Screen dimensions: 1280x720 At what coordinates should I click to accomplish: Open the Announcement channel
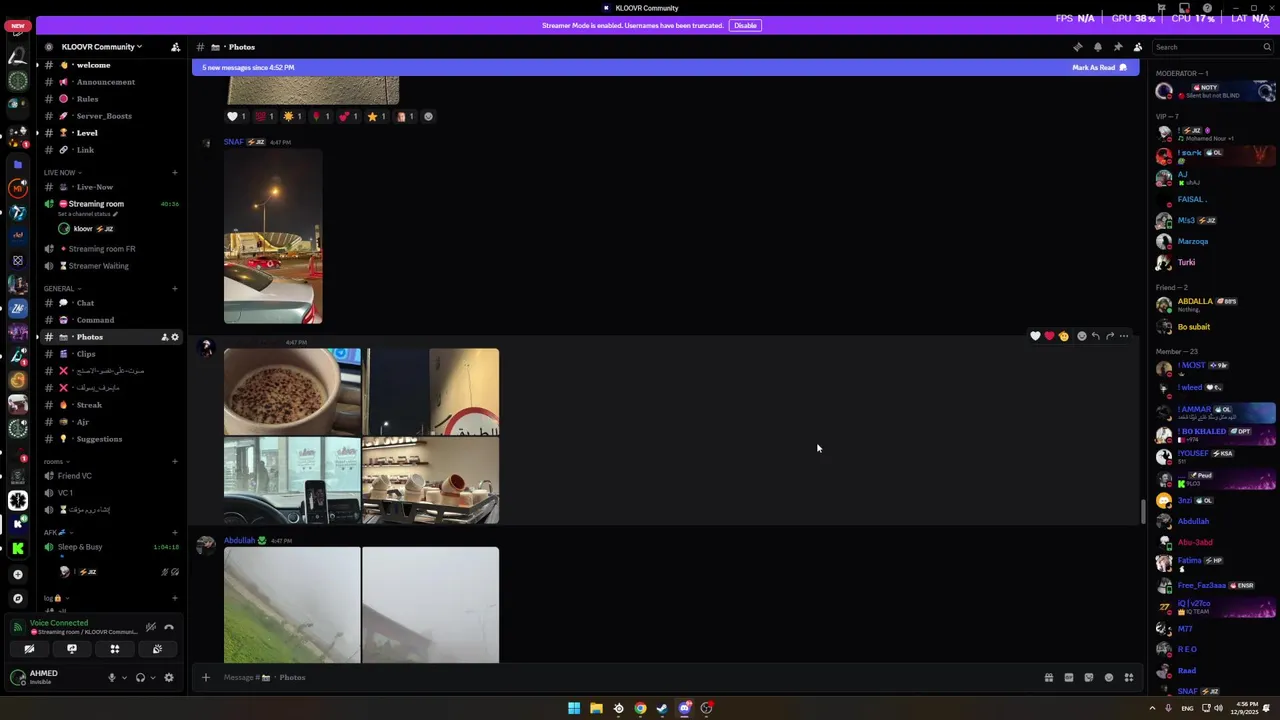pos(105,82)
